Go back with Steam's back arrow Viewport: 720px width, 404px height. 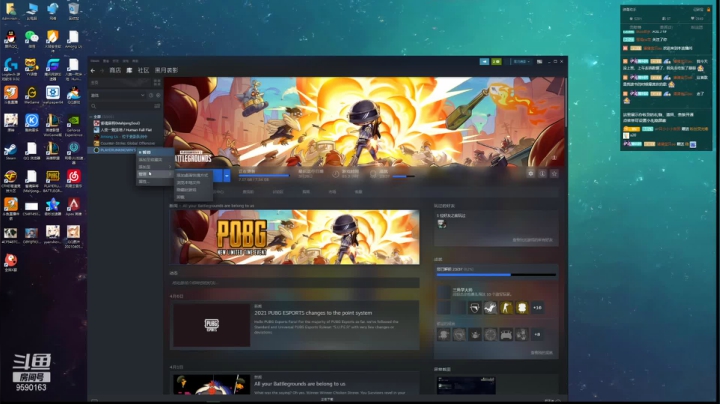pyautogui.click(x=93, y=71)
